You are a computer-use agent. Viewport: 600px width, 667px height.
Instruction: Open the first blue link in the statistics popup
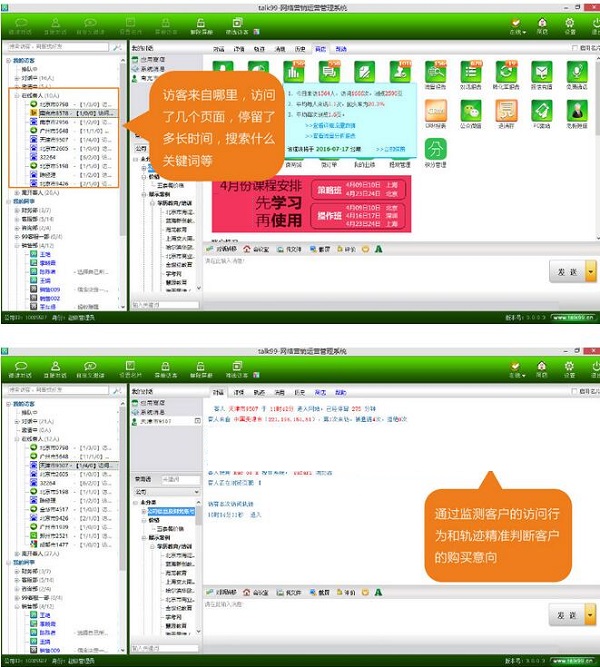pyautogui.click(x=330, y=125)
